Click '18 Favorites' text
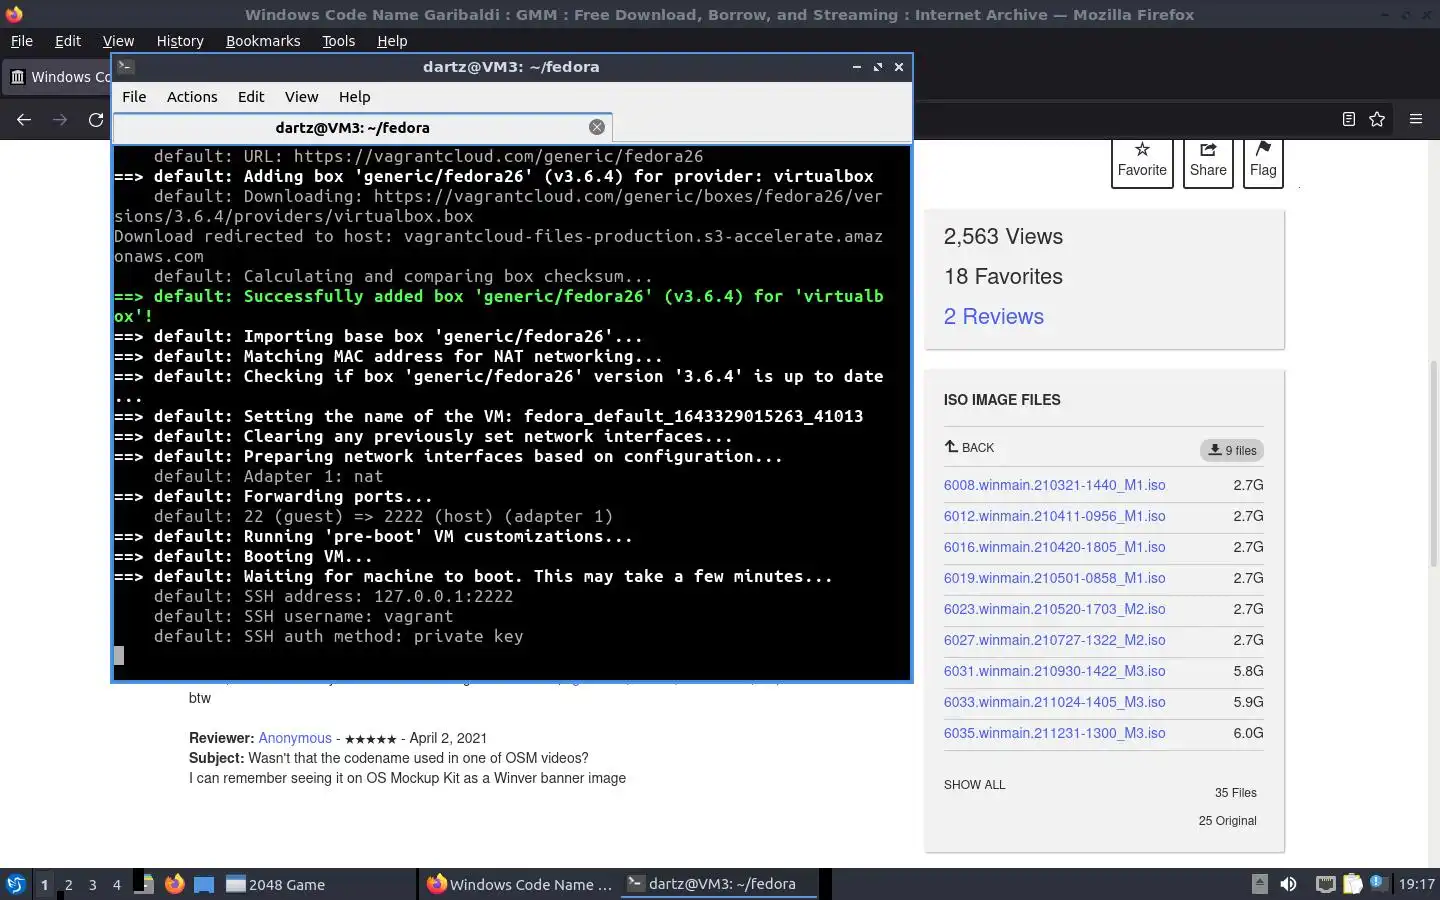The width and height of the screenshot is (1440, 900). click(1003, 277)
